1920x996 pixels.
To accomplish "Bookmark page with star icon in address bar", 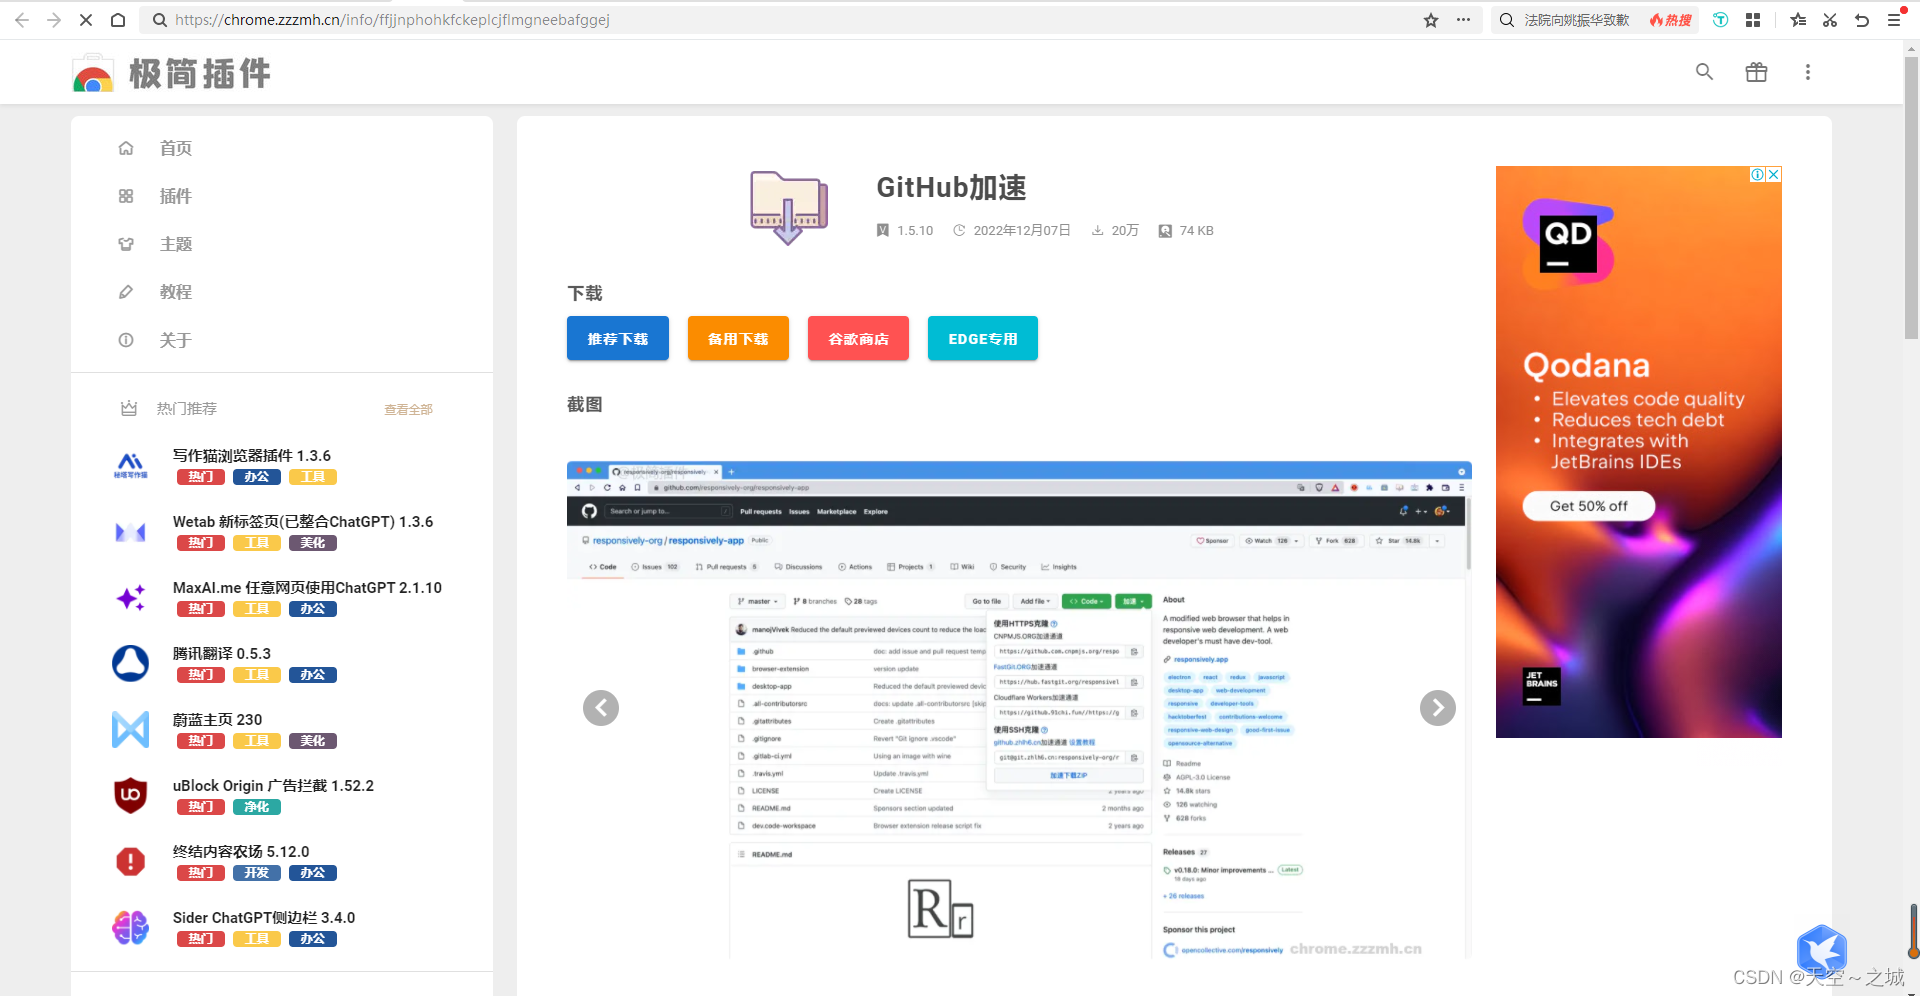I will [x=1431, y=20].
